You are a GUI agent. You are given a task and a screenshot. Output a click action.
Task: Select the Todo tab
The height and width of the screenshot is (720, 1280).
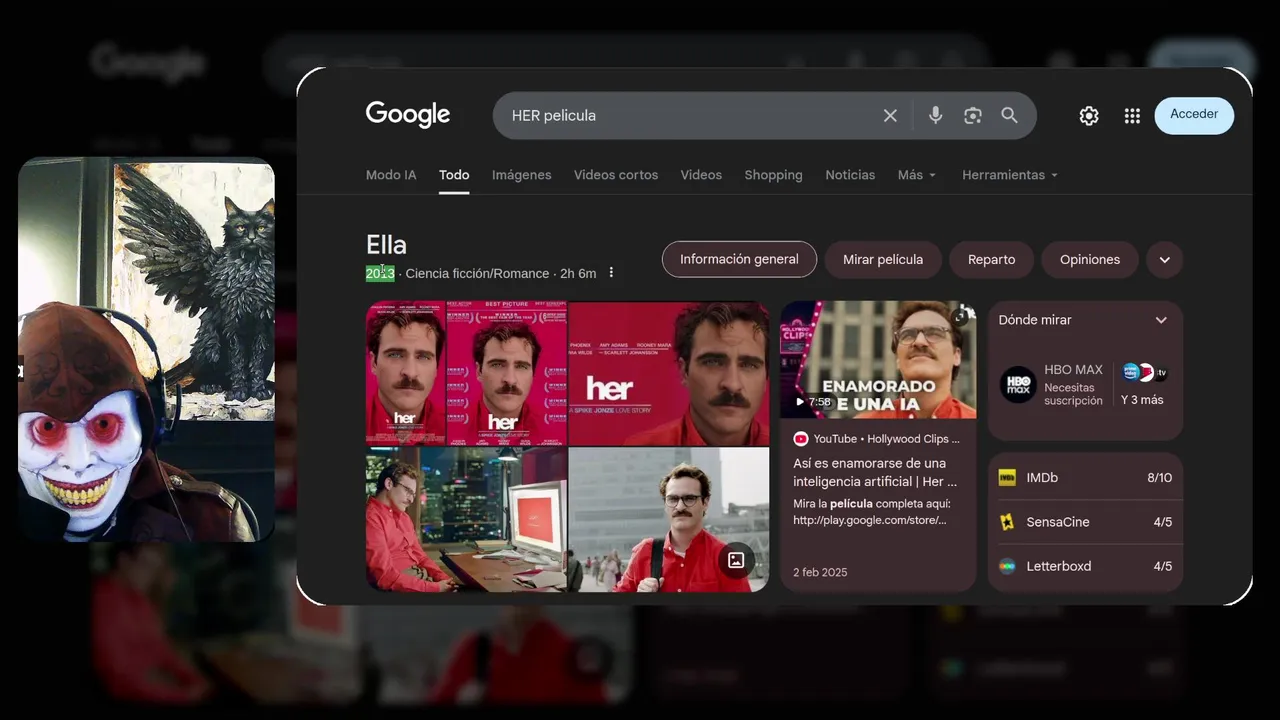point(454,175)
